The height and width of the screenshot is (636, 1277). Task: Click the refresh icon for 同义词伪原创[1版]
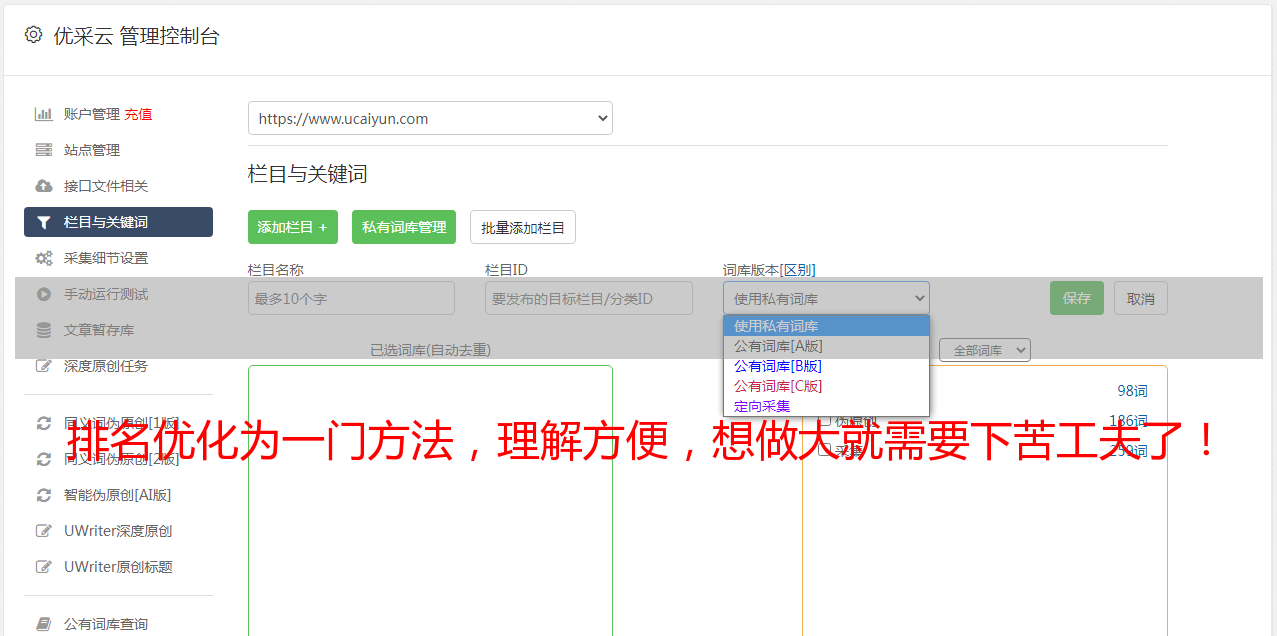pos(44,423)
